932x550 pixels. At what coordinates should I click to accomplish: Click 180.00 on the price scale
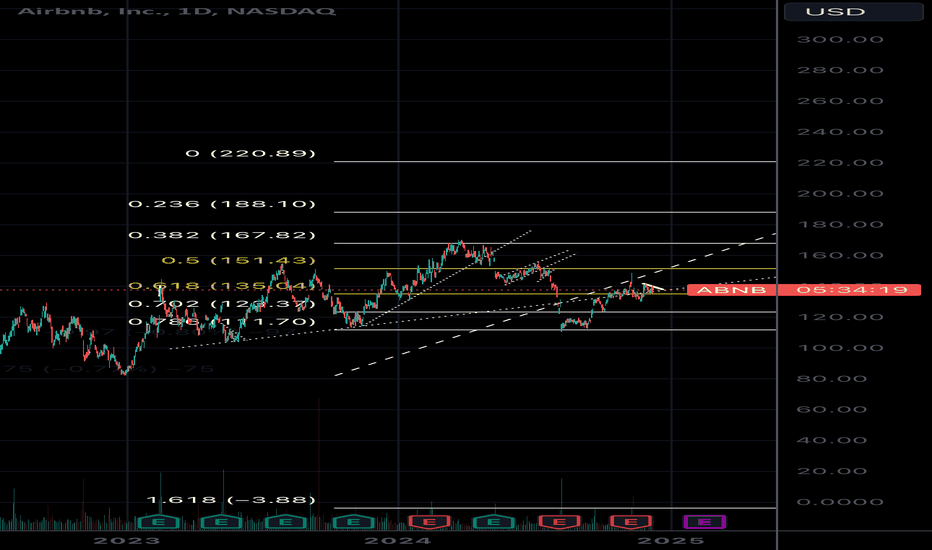[840, 225]
